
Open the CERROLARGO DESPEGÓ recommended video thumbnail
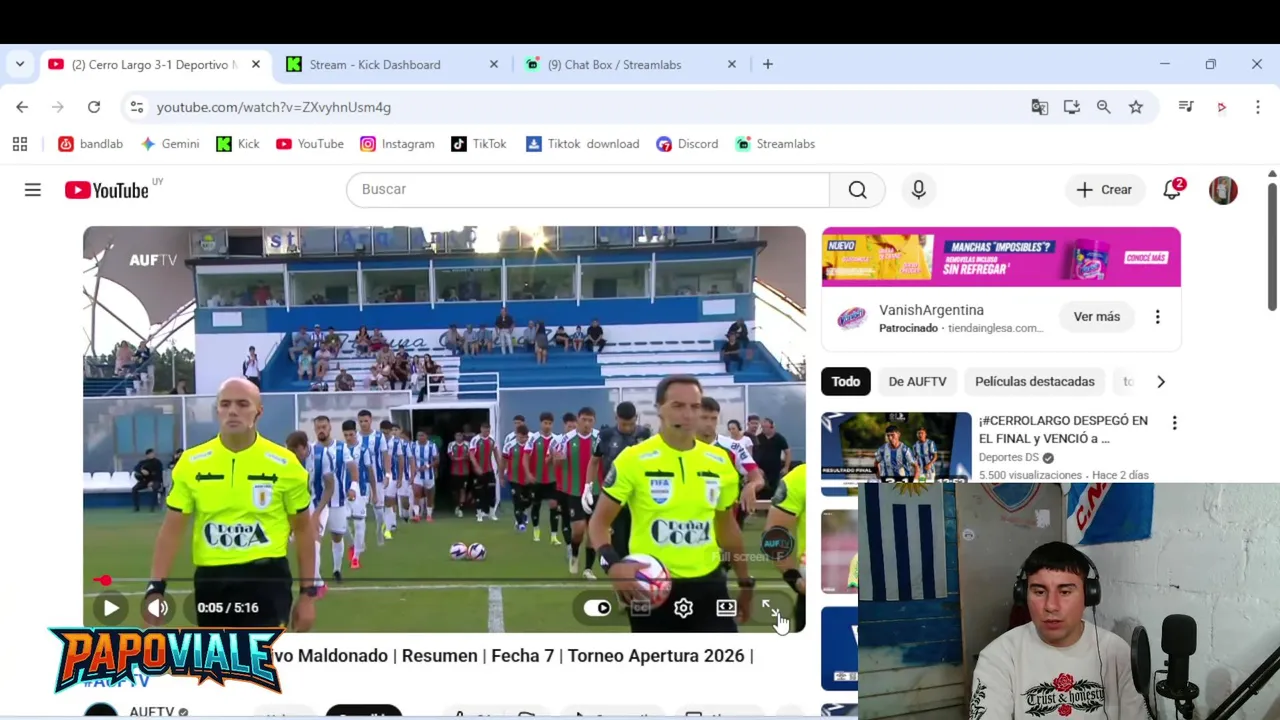(x=896, y=453)
